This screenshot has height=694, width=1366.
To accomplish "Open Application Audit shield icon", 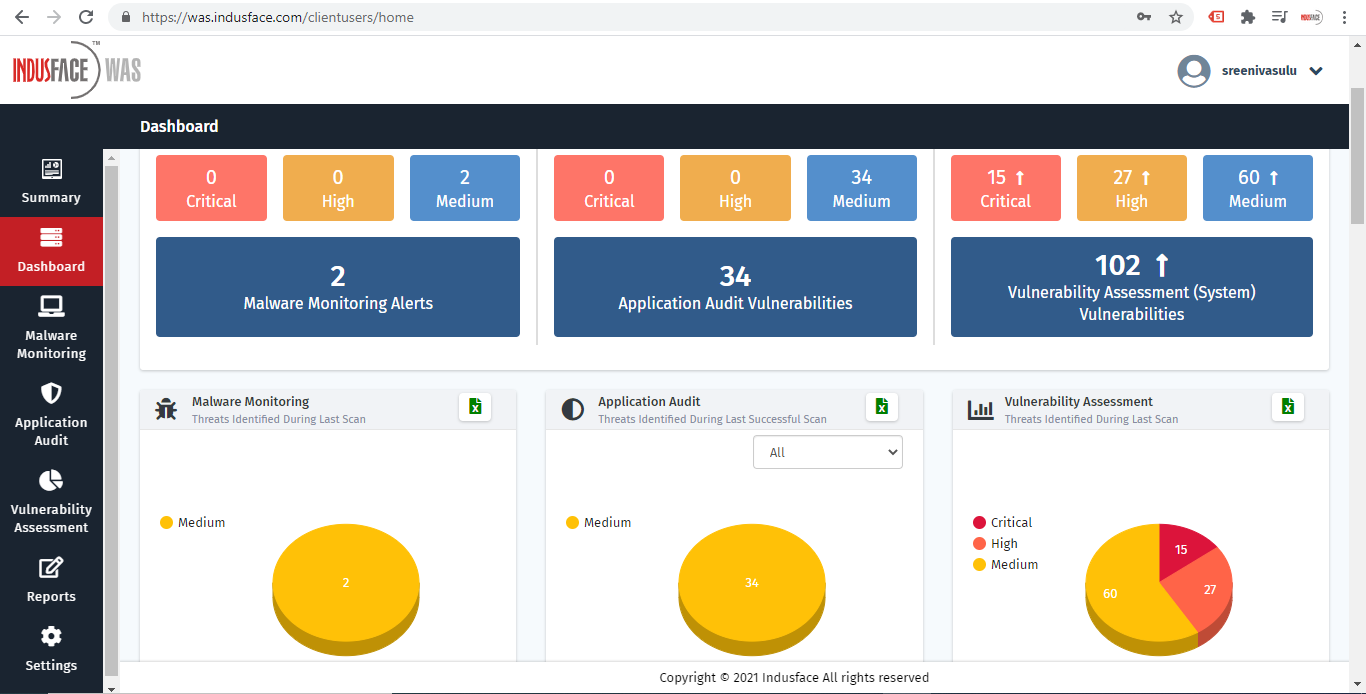I will 51,393.
